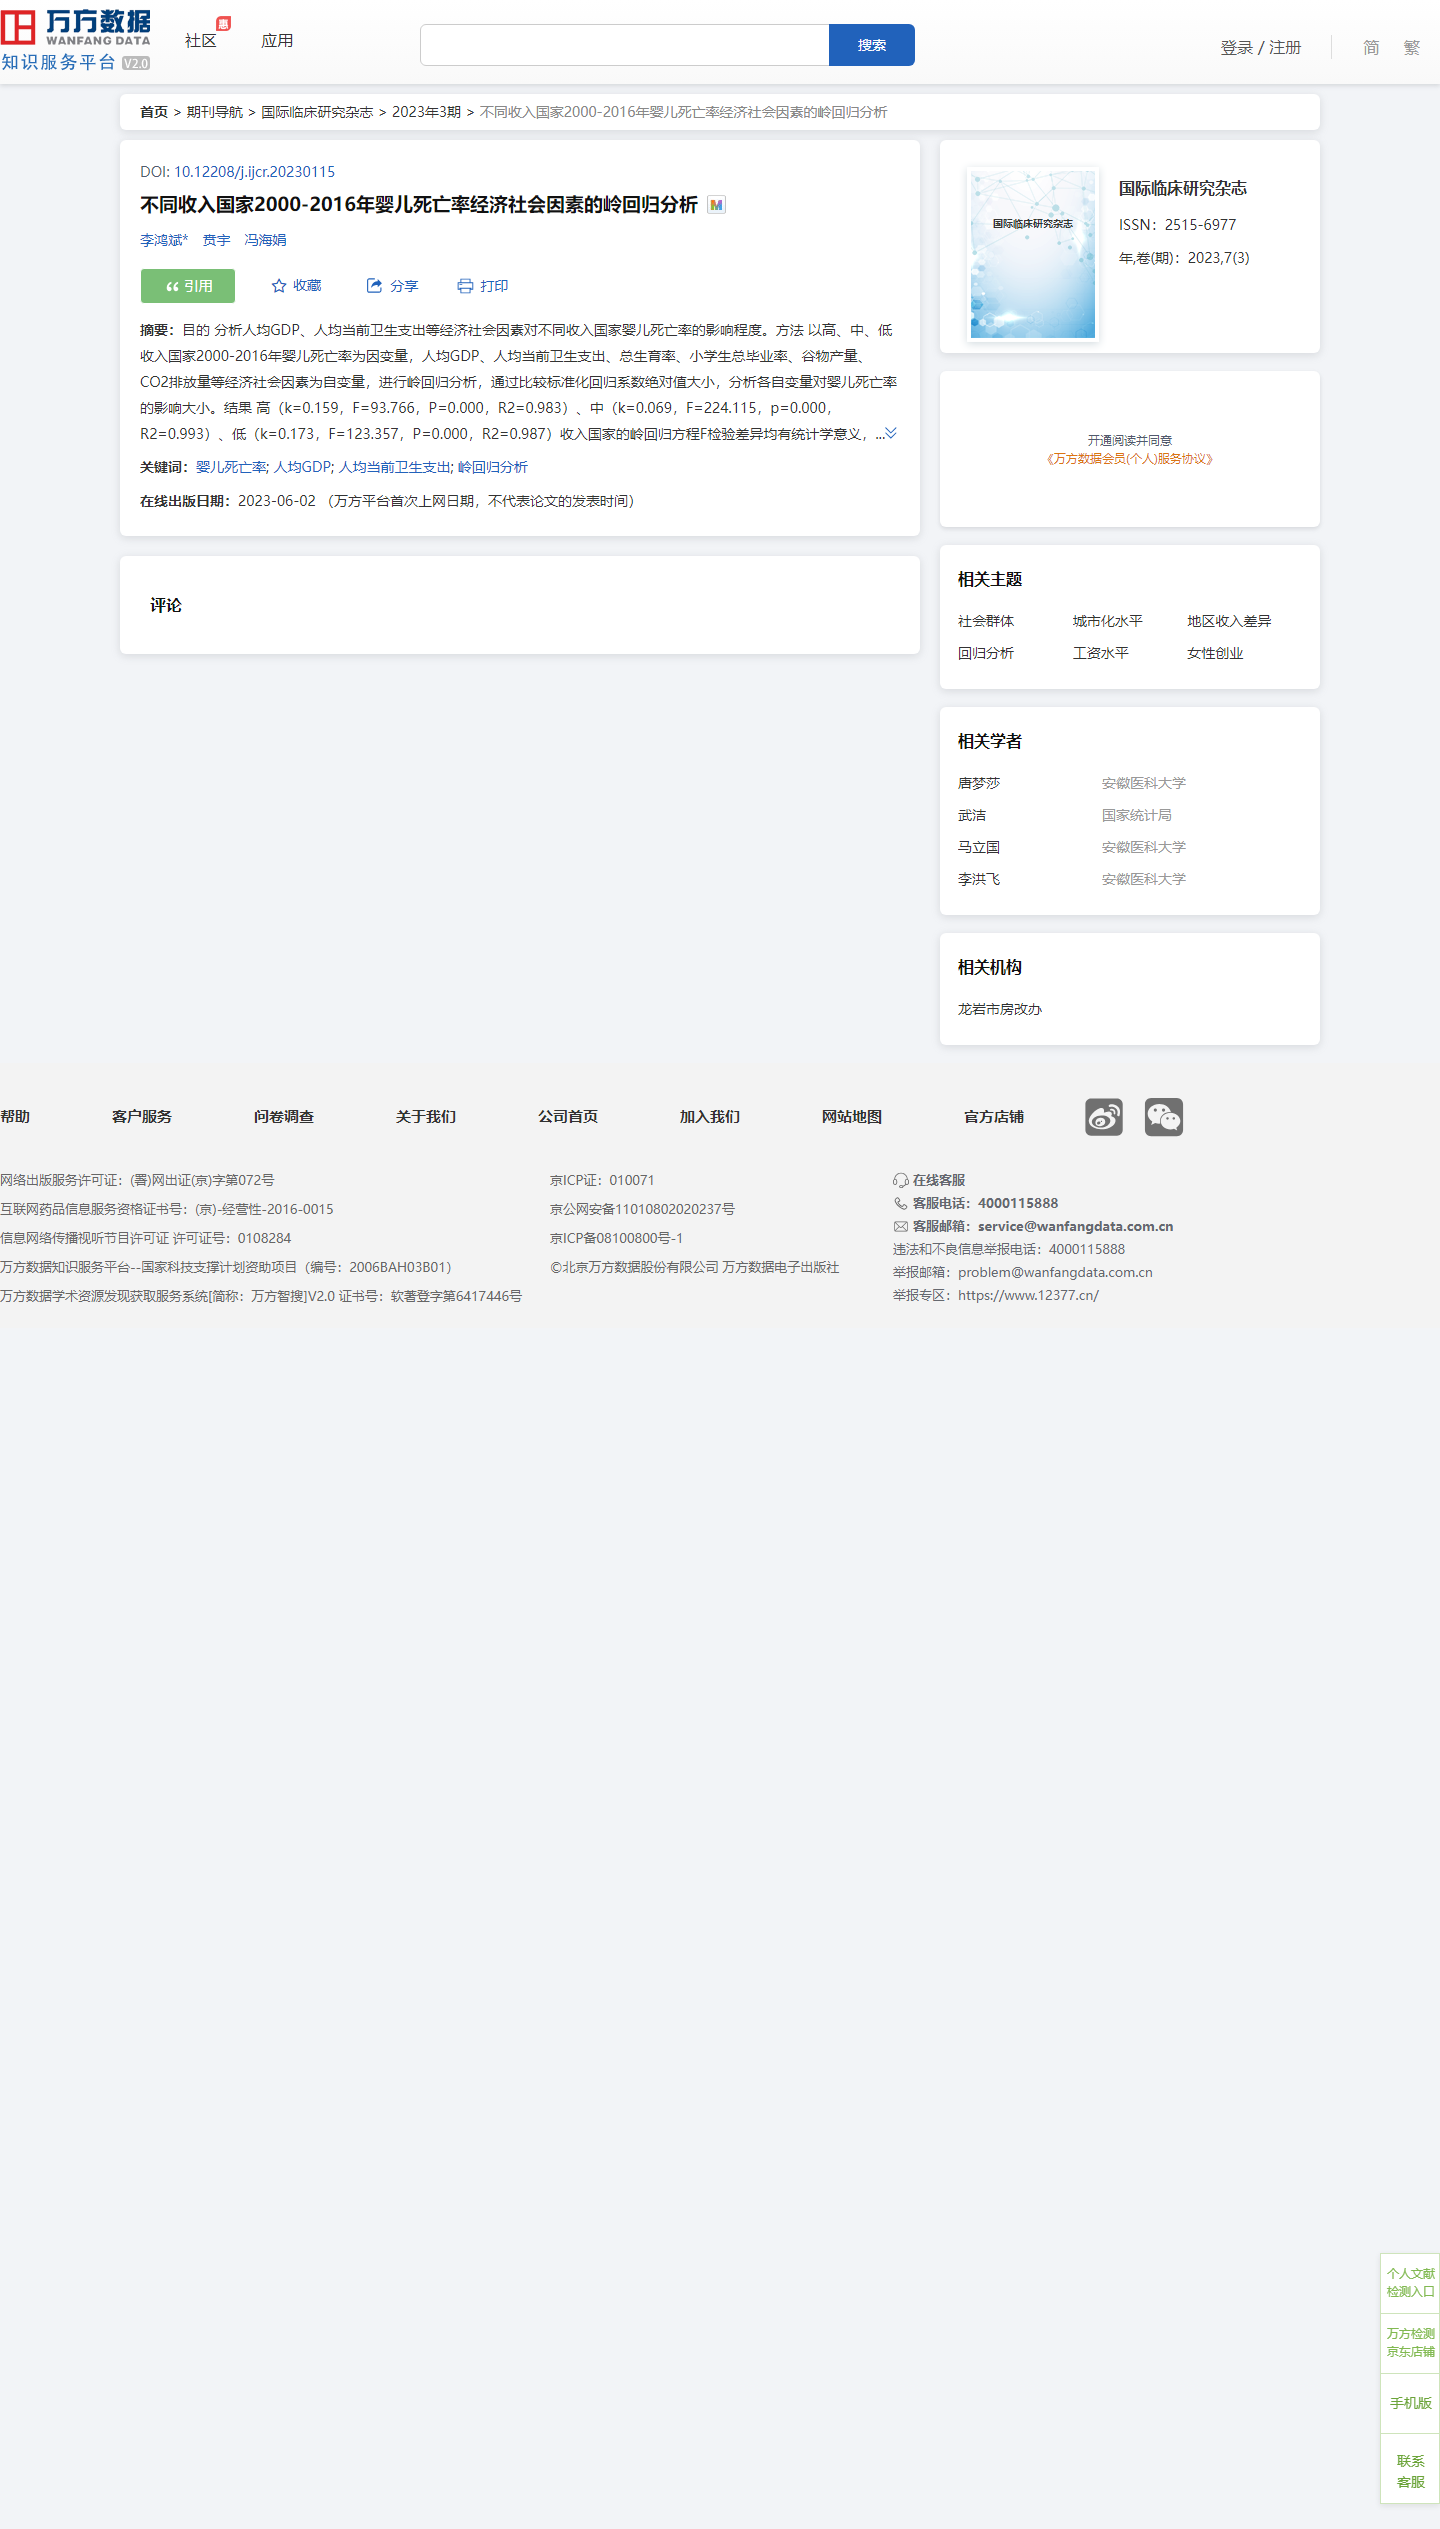Click the 分享 share icon
This screenshot has width=1440, height=2529.
(374, 286)
